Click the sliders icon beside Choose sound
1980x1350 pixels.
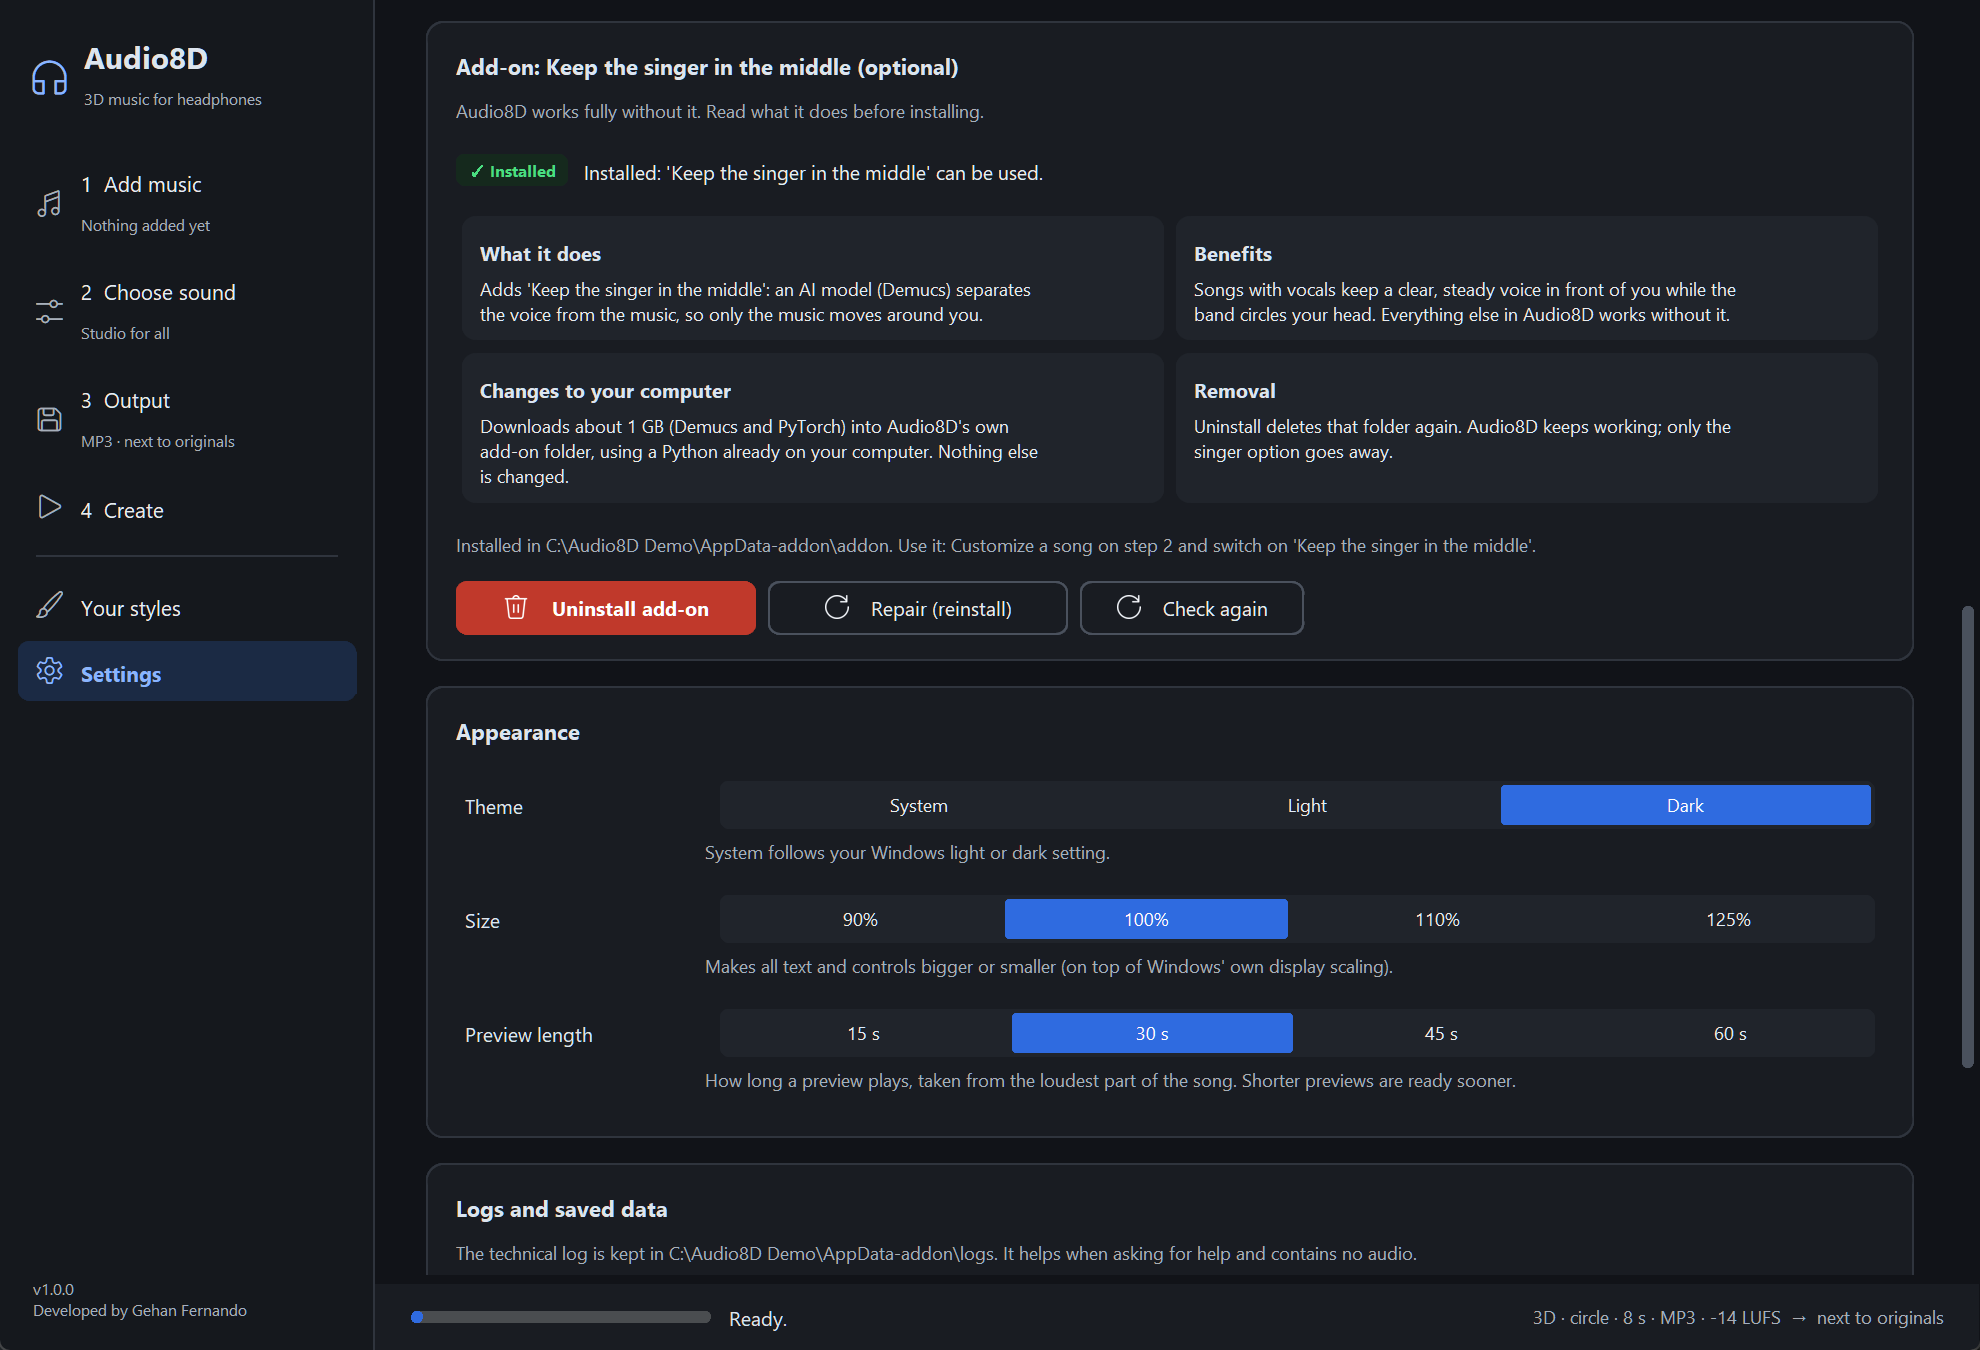click(x=49, y=312)
